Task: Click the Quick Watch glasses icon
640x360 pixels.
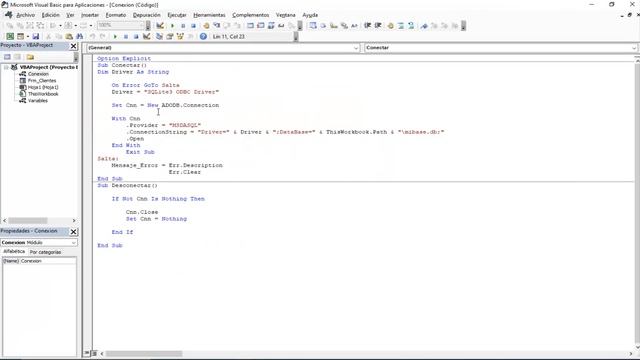Action: (281, 25)
